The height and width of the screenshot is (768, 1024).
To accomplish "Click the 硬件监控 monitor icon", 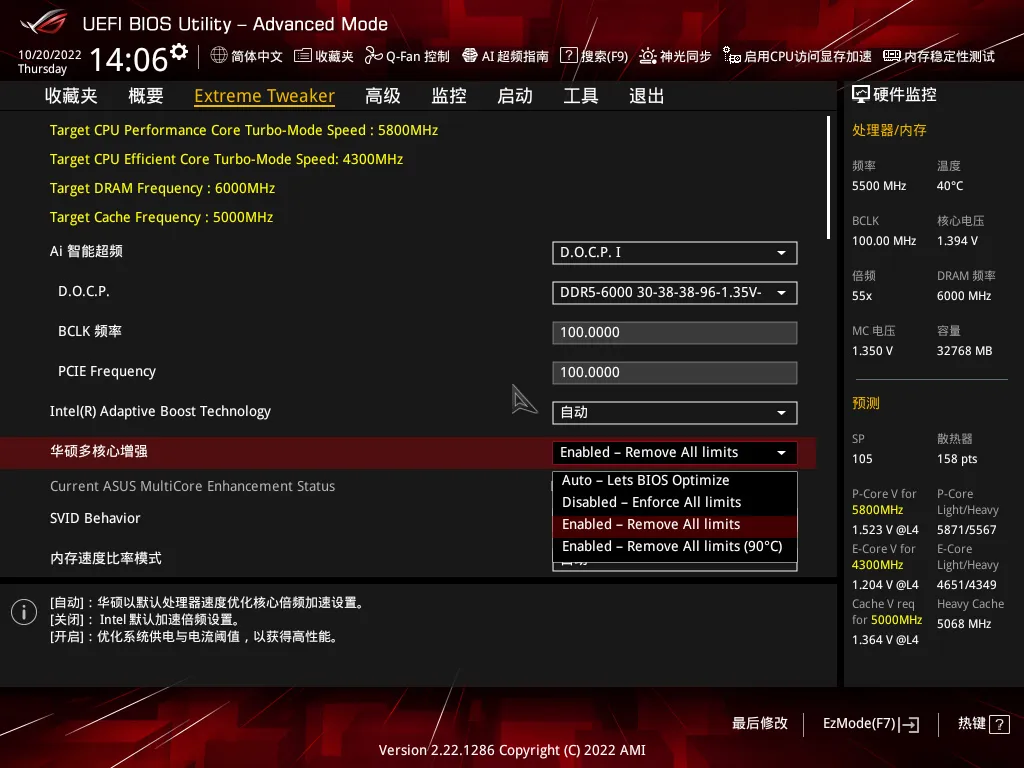I will click(861, 95).
